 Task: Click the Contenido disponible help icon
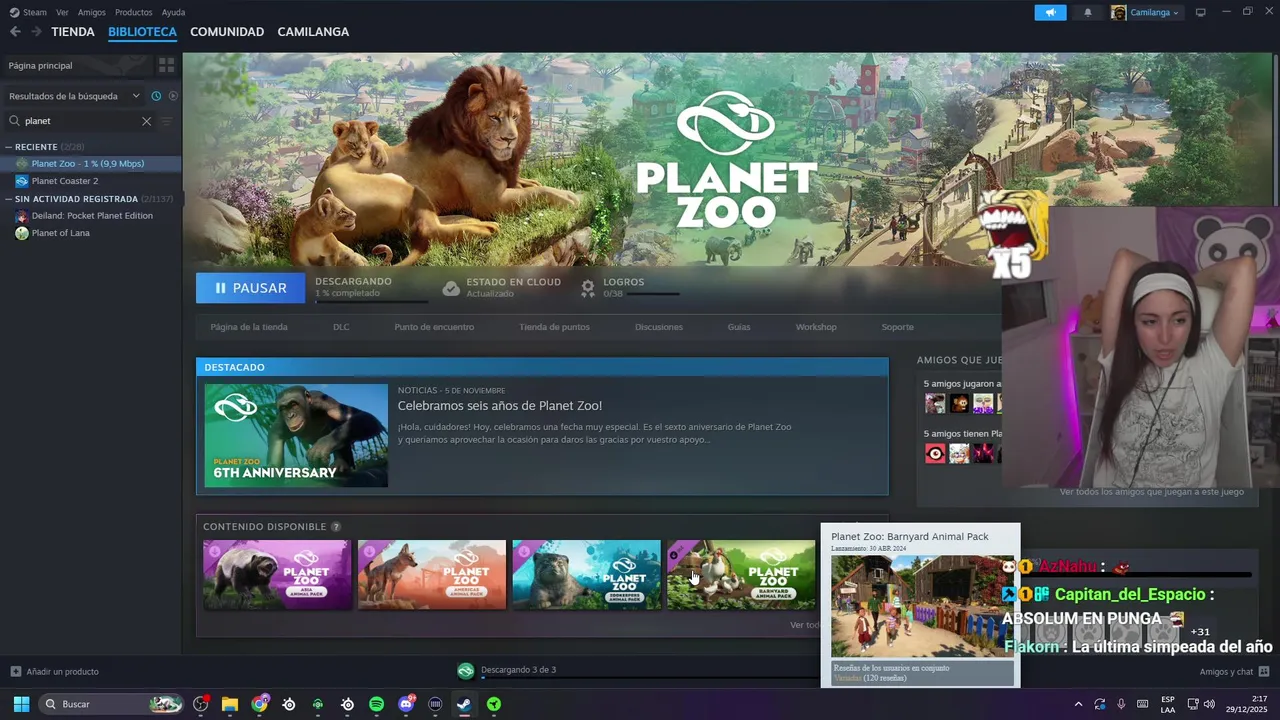tap(336, 527)
